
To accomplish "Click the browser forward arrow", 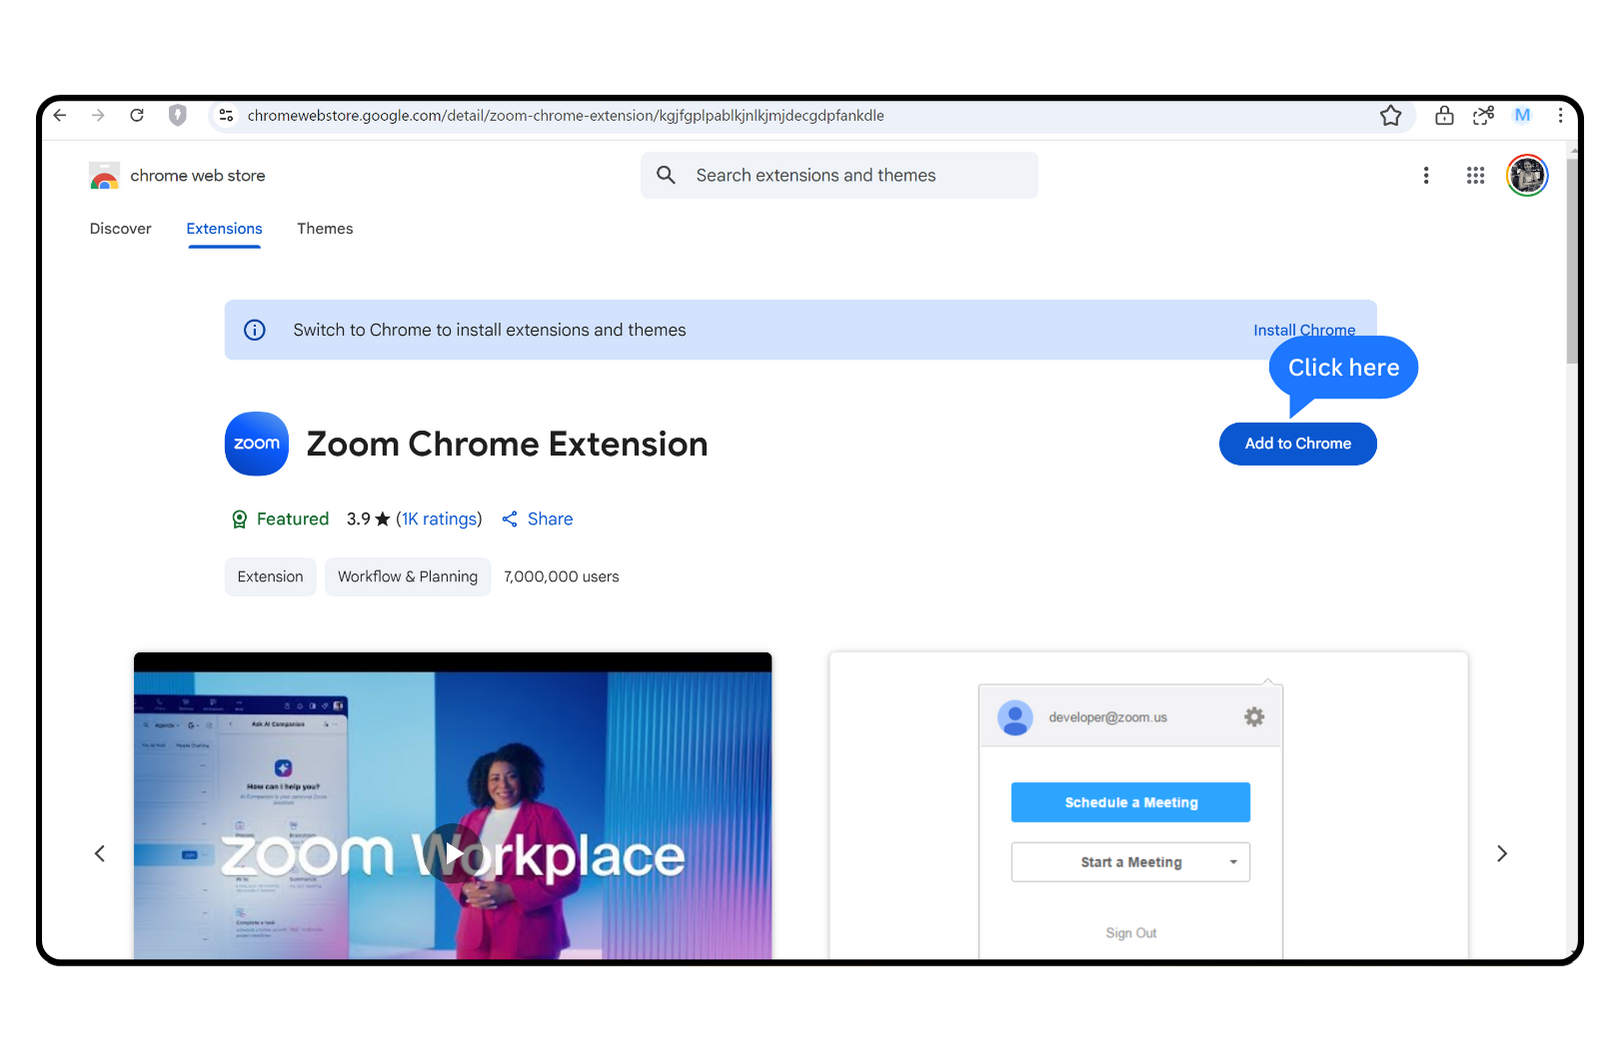I will [x=98, y=115].
